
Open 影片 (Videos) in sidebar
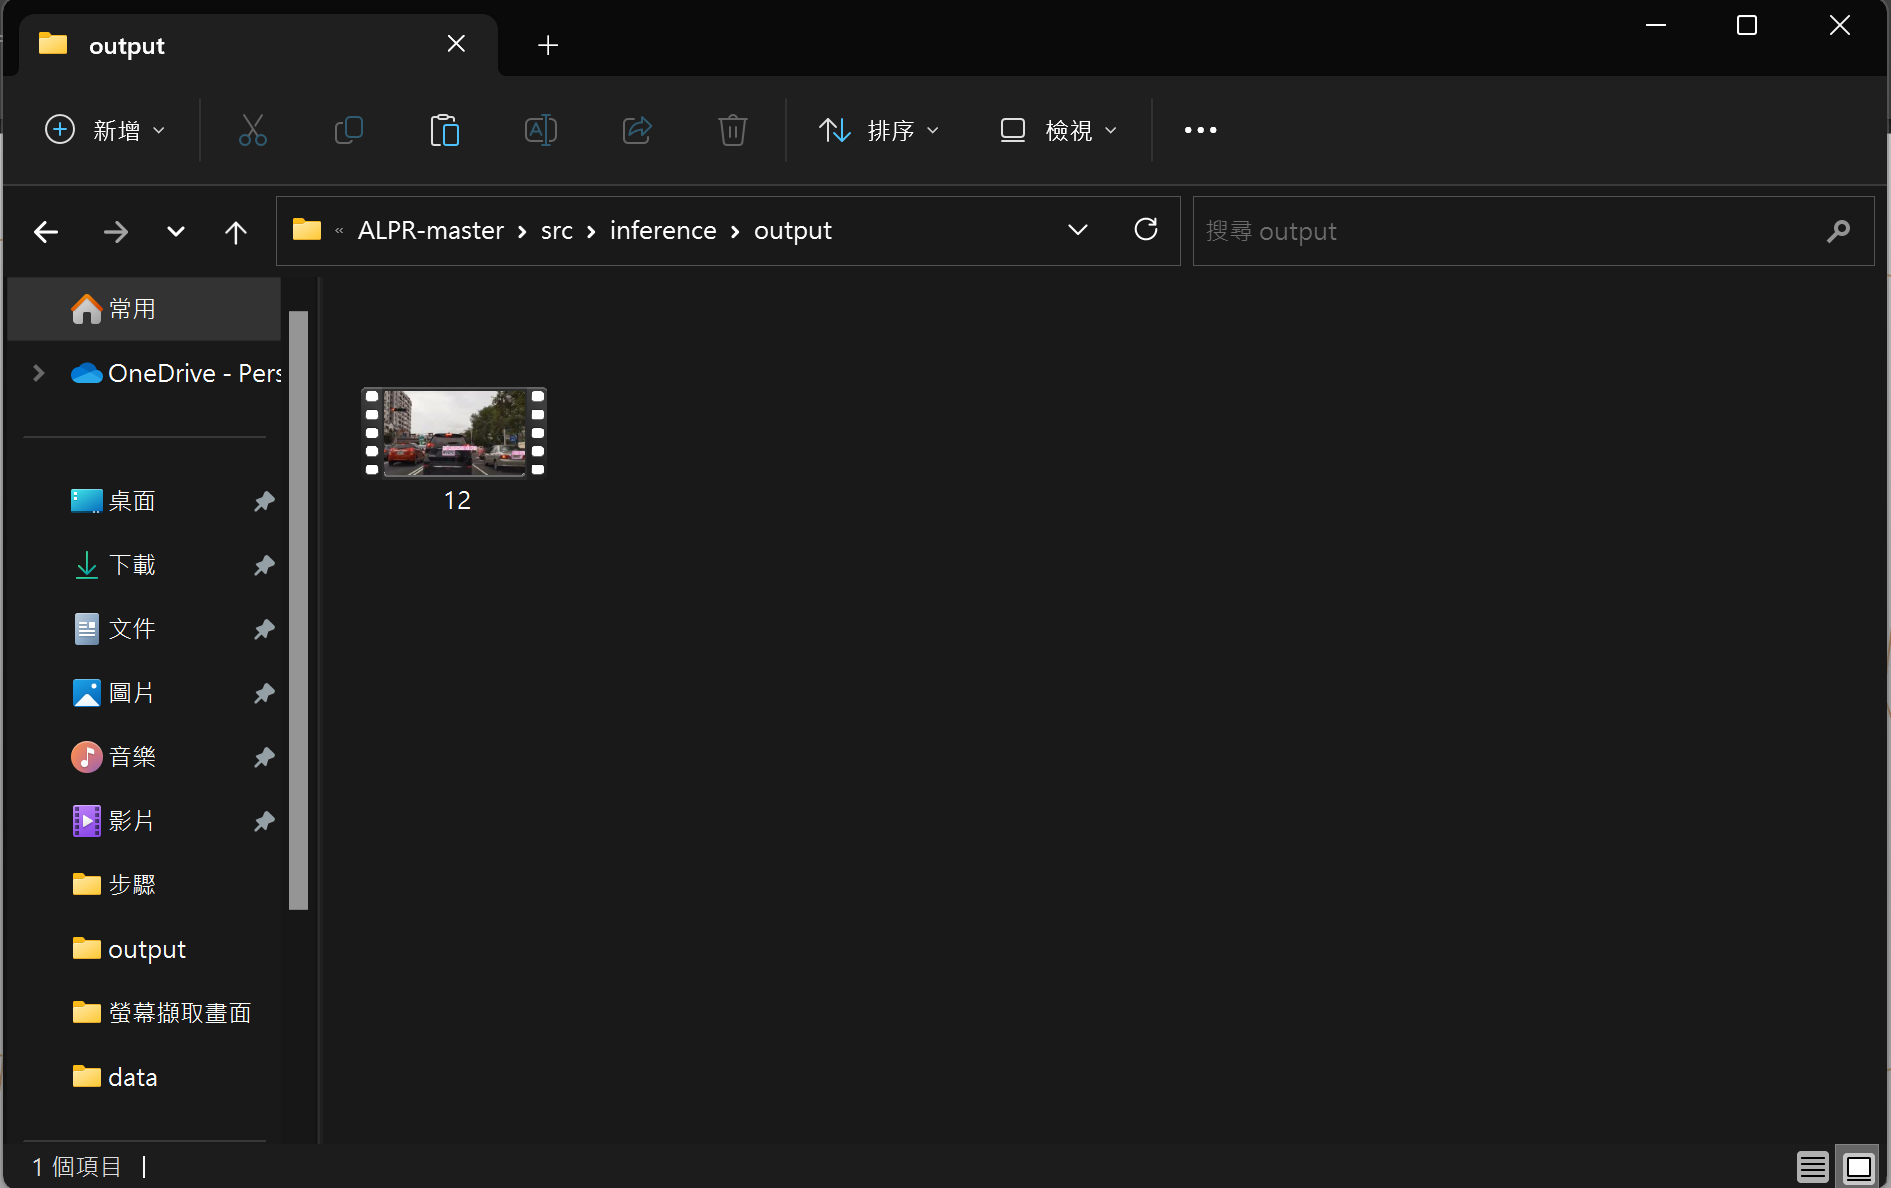tap(144, 821)
